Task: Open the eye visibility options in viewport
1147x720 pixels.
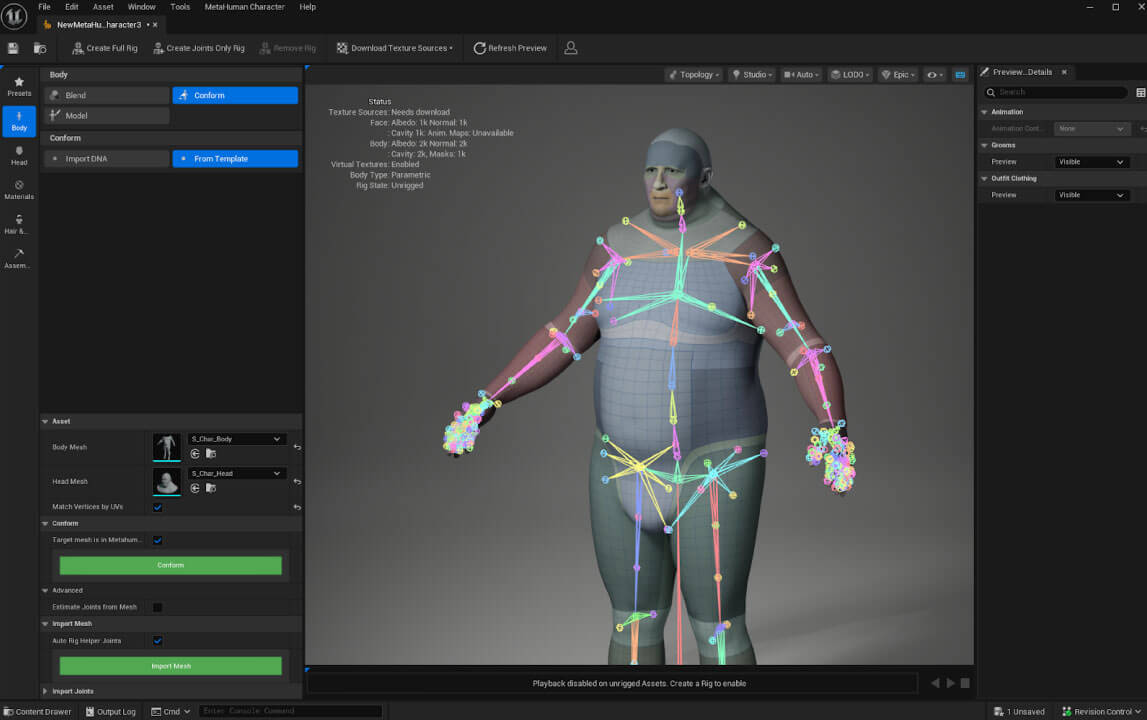Action: [x=935, y=75]
